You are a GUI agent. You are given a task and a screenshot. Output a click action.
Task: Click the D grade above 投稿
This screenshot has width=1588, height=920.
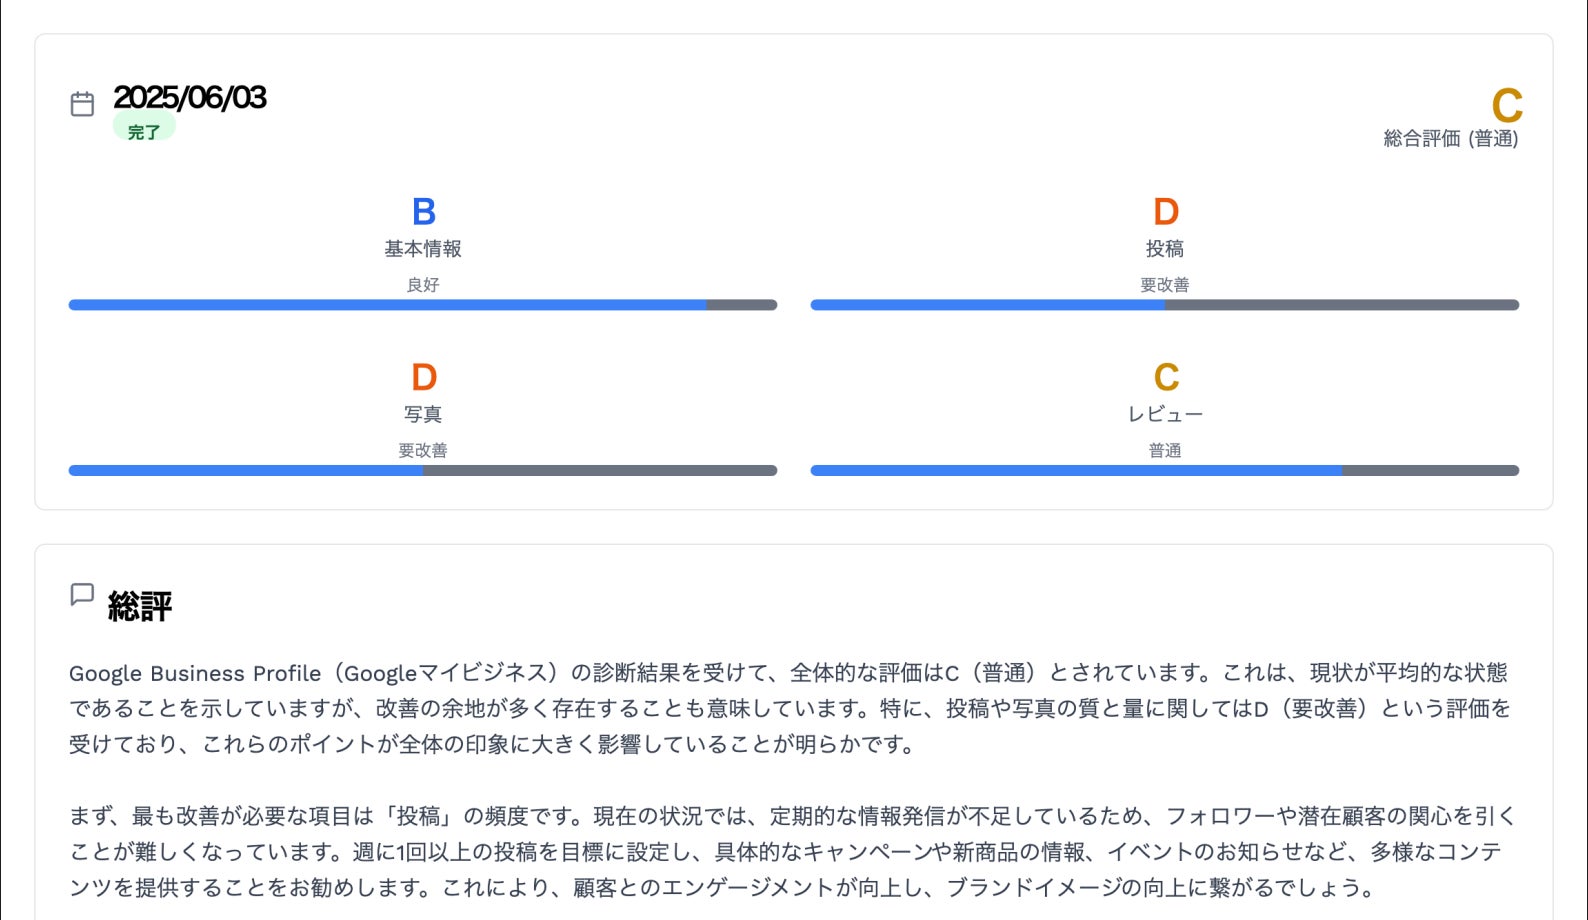(1165, 212)
